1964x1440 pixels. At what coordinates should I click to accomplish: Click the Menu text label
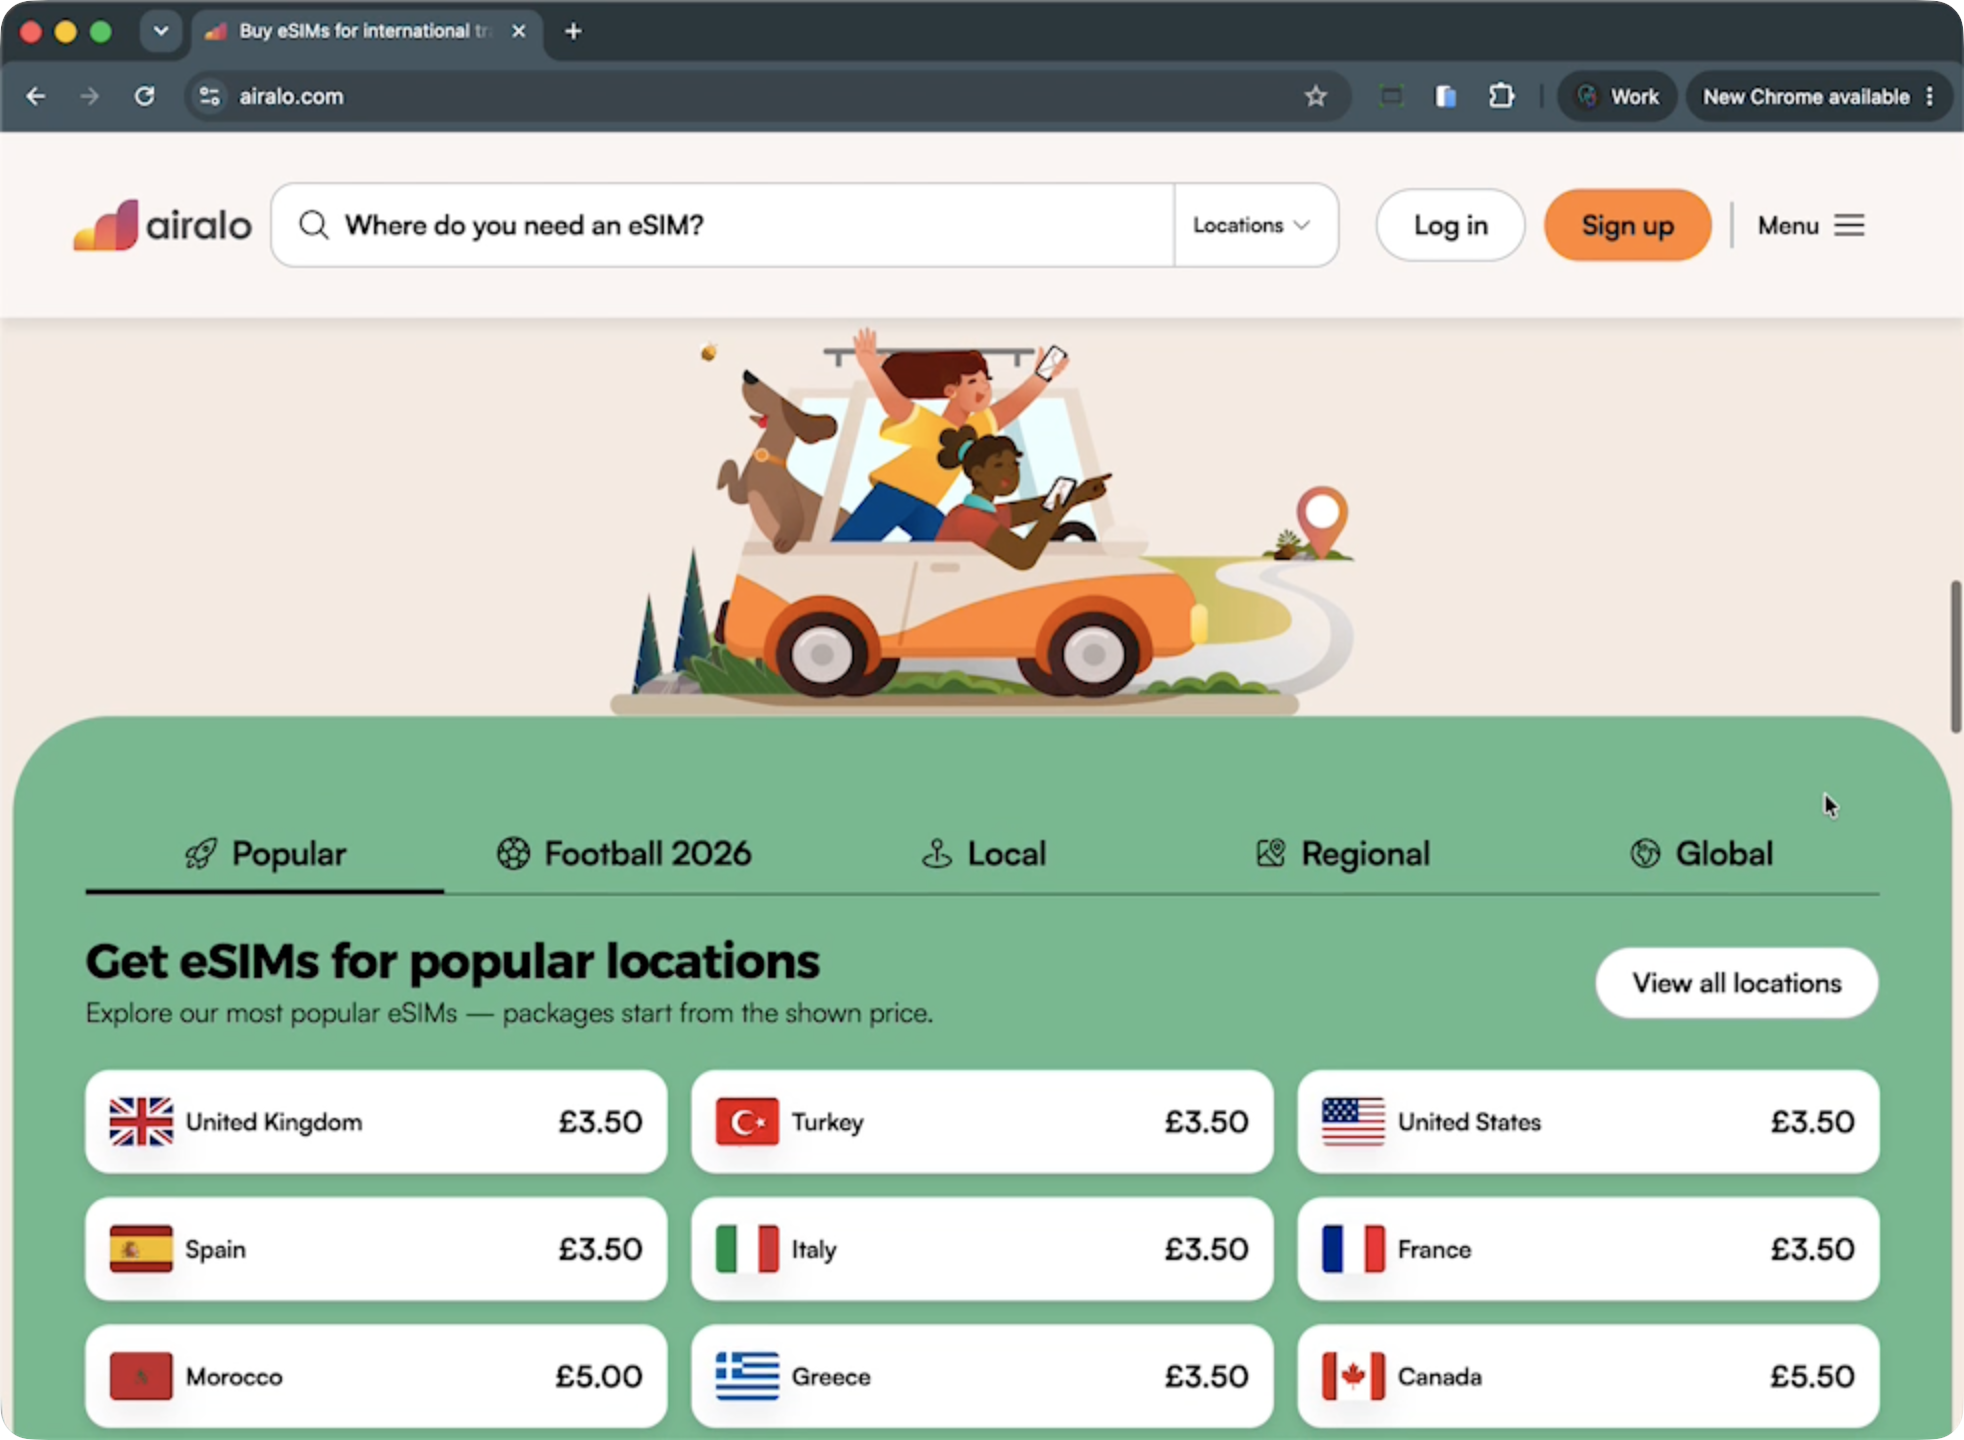click(1788, 225)
